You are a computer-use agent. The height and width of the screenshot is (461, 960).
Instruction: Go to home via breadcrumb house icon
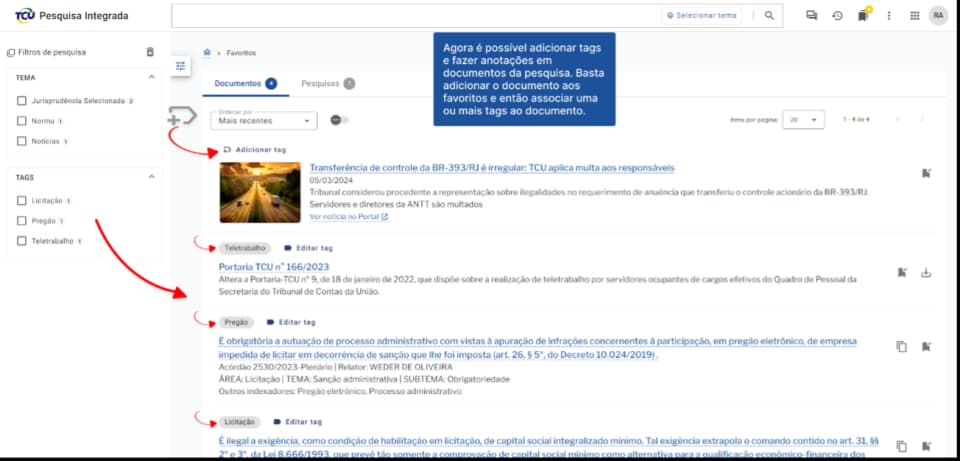tap(207, 52)
